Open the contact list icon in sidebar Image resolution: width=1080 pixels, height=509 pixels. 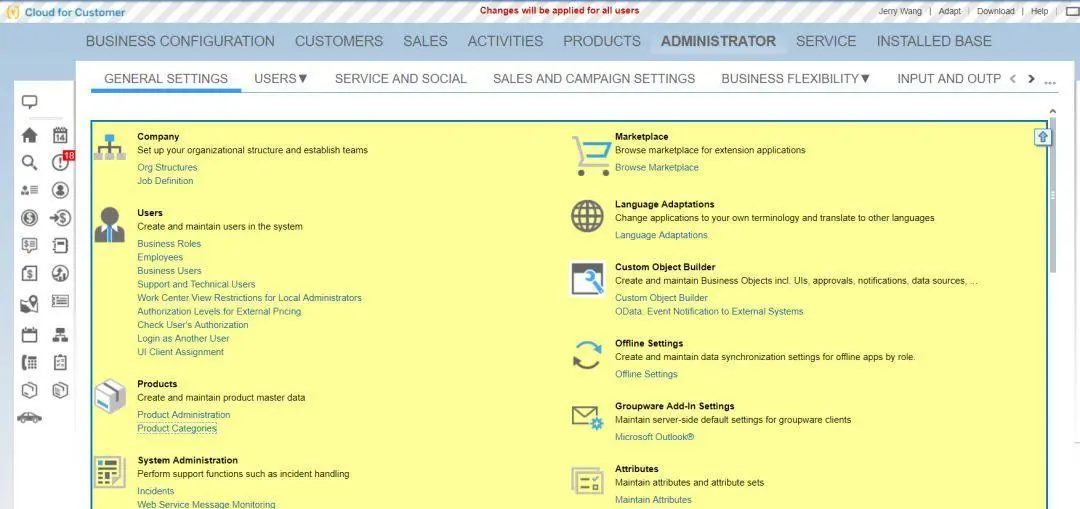29,190
